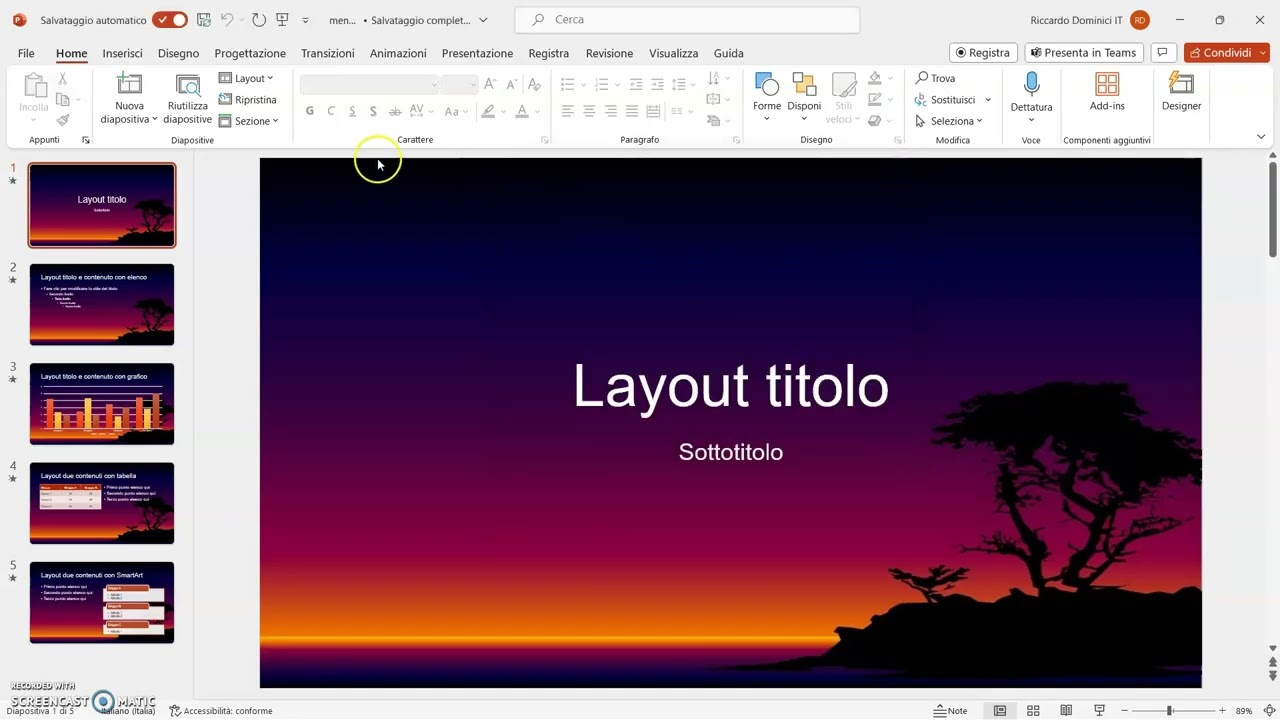
Task: Open the customize quick access toolbar dropdown
Action: tap(305, 20)
